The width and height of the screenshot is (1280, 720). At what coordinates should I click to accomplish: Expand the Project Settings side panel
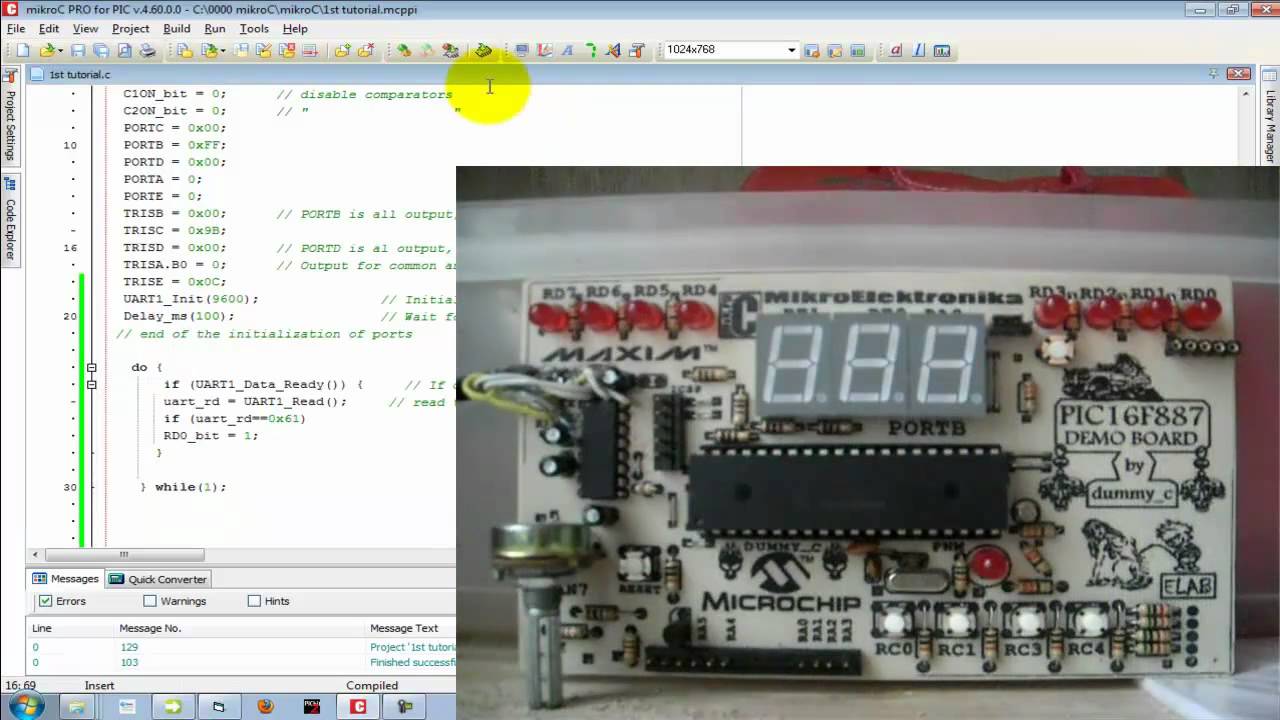pyautogui.click(x=10, y=116)
